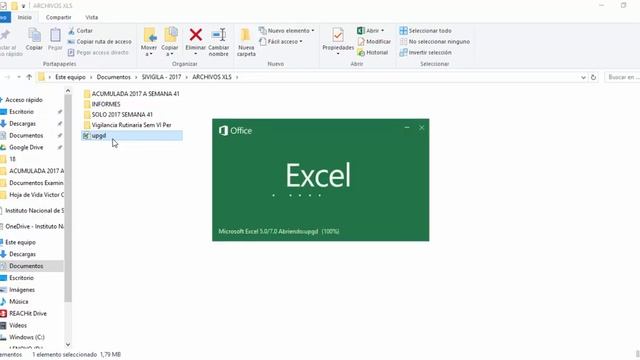640x360 pixels.
Task: Select Descargas under Acceso rápido
Action: point(22,123)
